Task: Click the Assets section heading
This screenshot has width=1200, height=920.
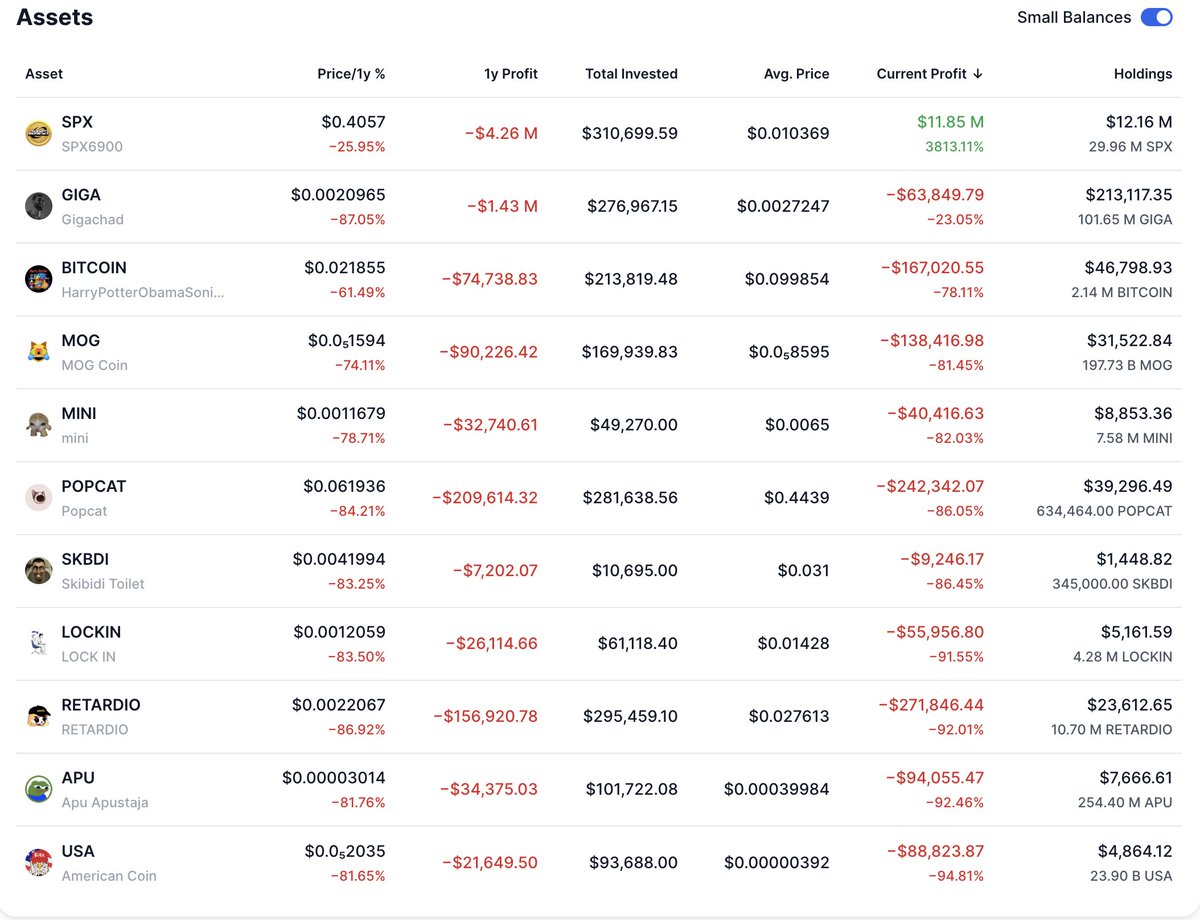Action: pyautogui.click(x=55, y=17)
